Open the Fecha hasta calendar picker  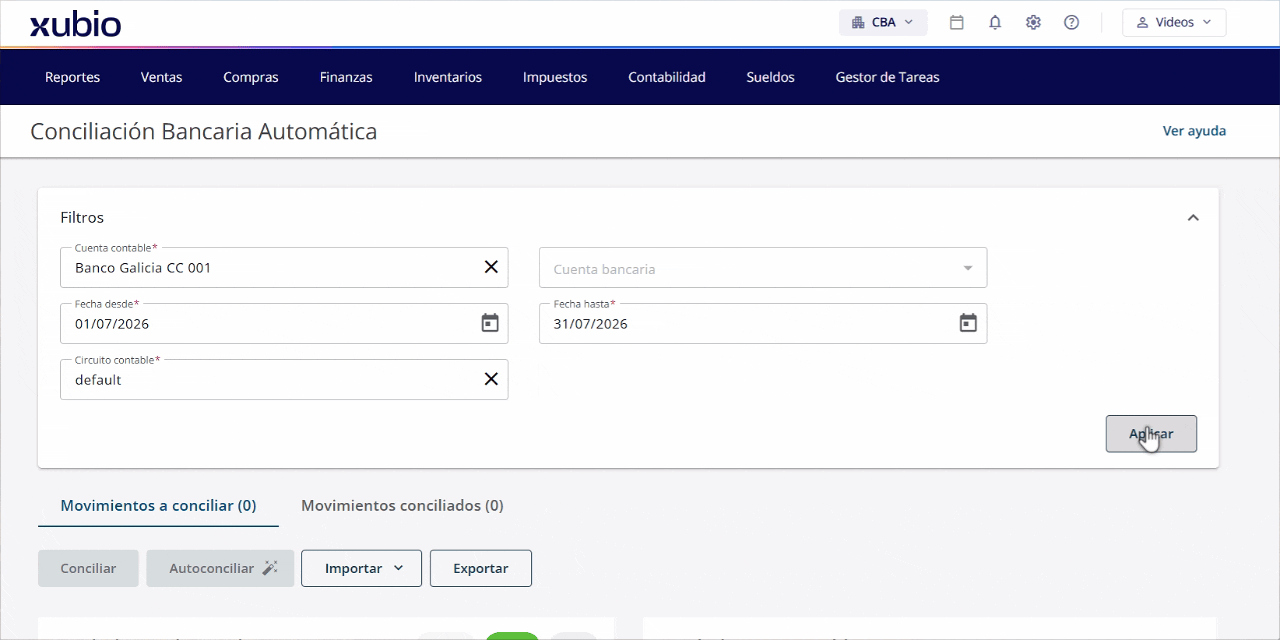968,323
